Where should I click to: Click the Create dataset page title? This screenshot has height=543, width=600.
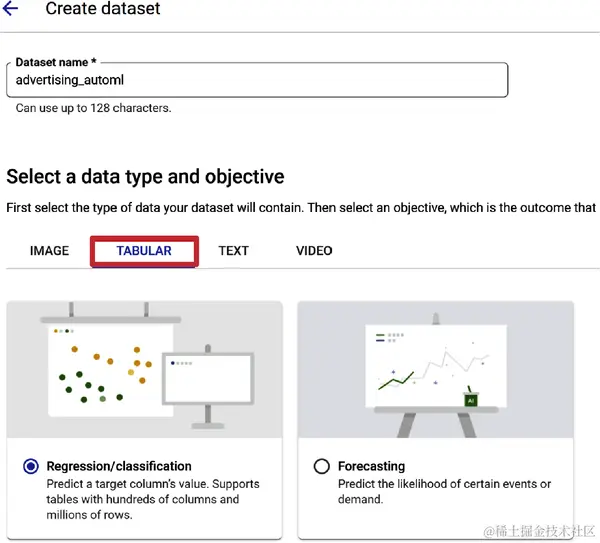click(x=103, y=9)
